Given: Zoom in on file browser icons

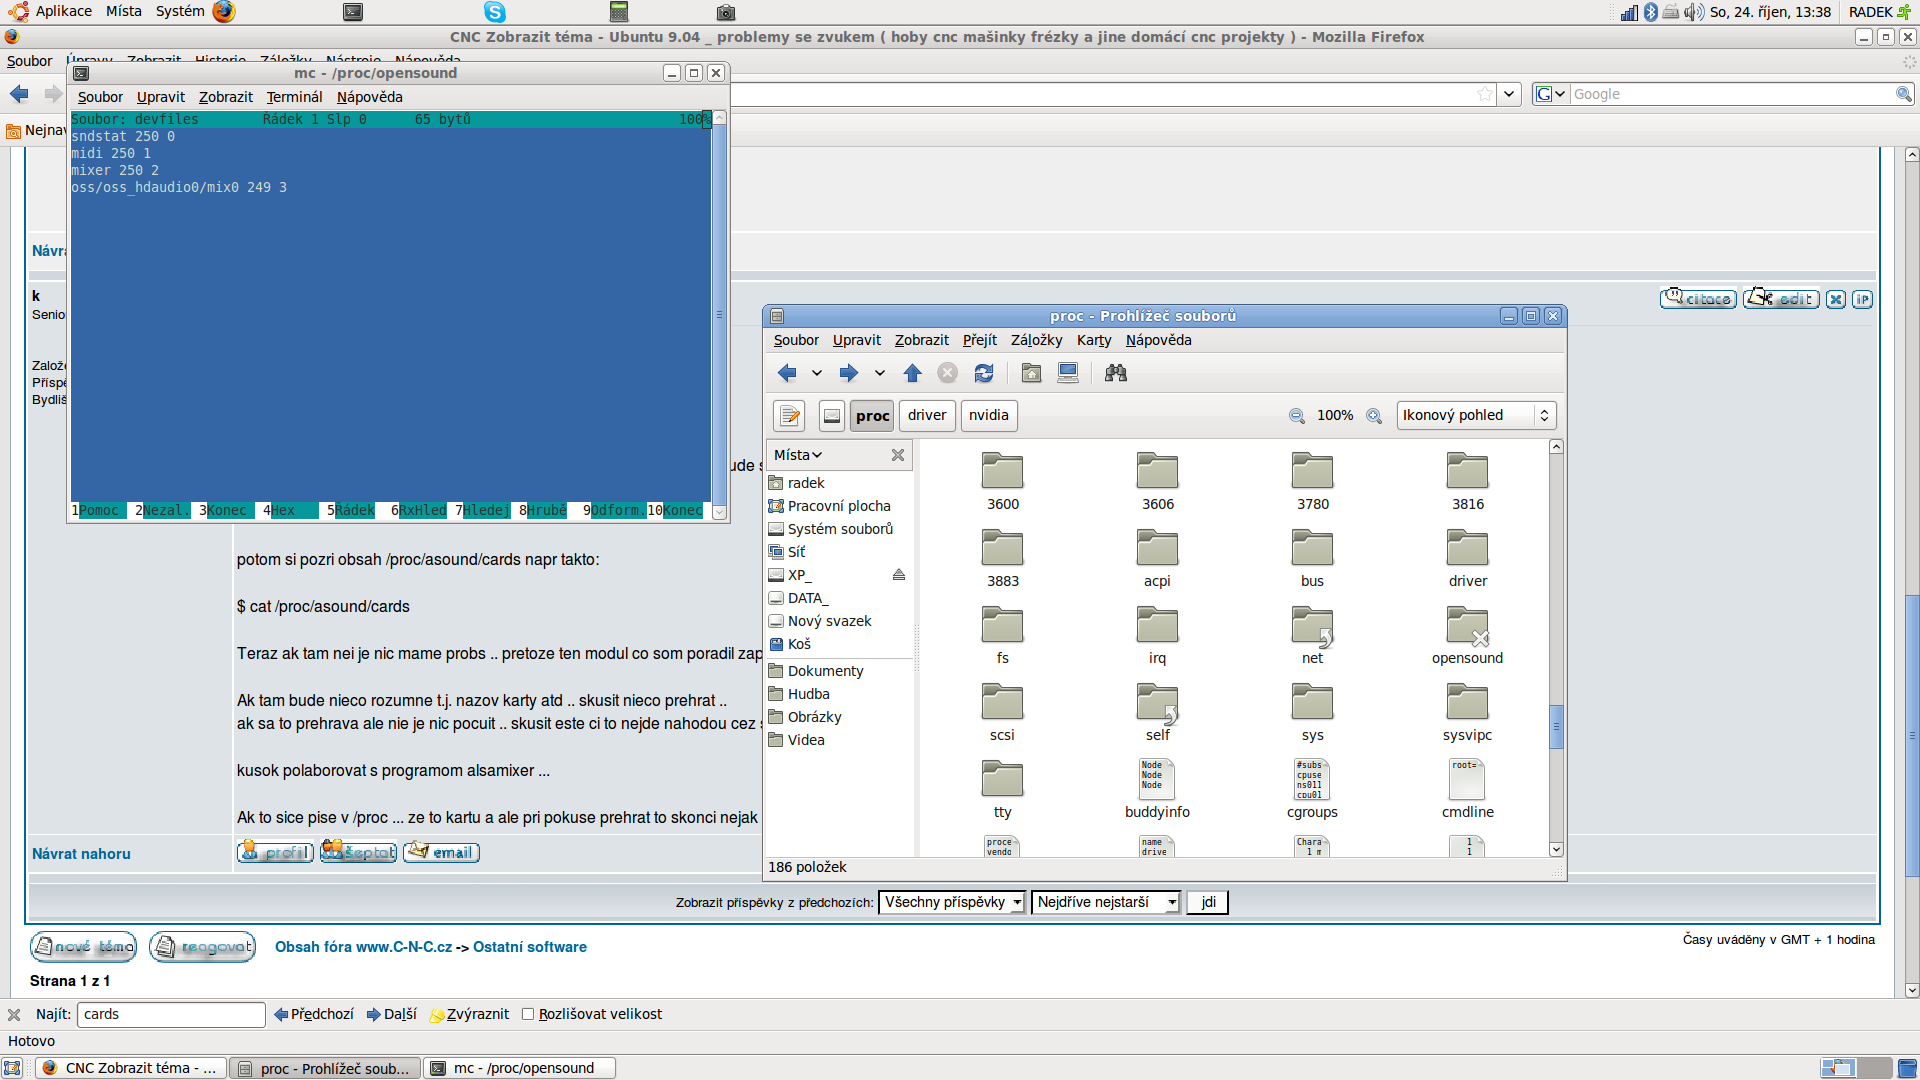Looking at the screenshot, I should (x=1374, y=416).
